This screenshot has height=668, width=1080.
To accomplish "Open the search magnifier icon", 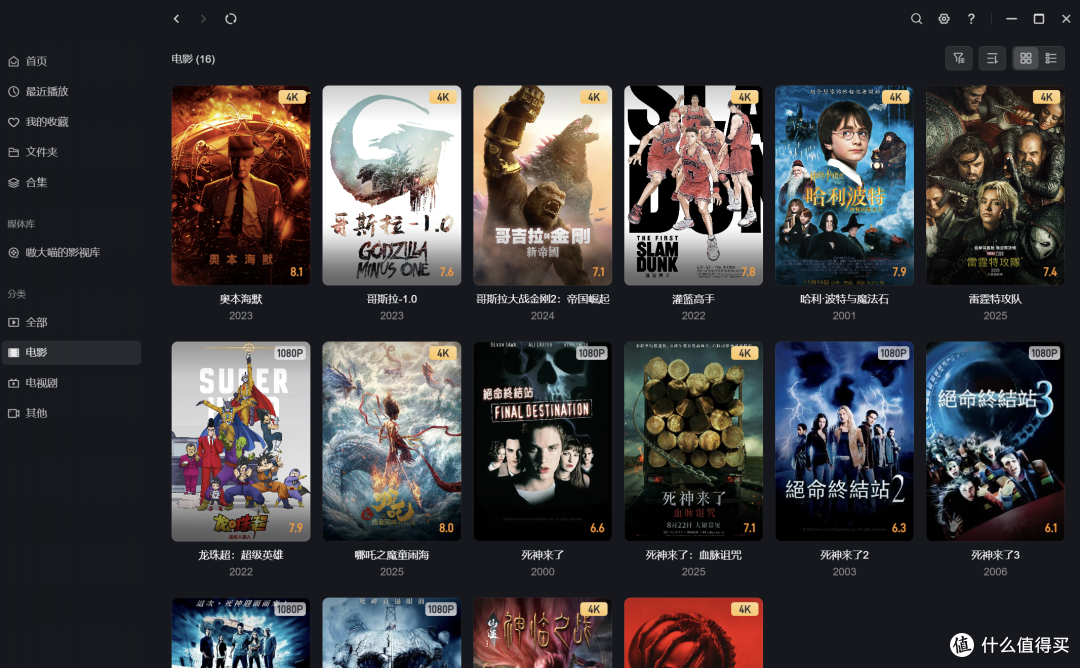I will pyautogui.click(x=916, y=19).
